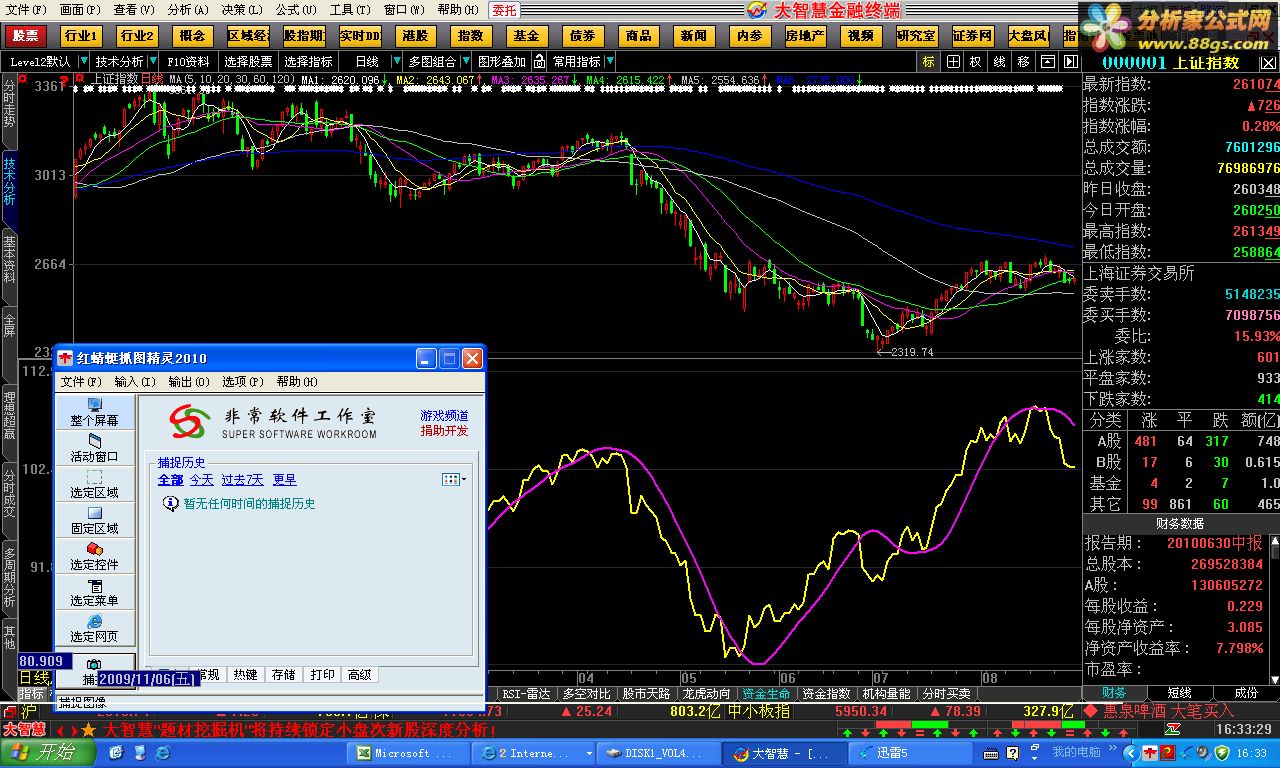
Task: Click the 新闻 toolbar button
Action: [693, 36]
